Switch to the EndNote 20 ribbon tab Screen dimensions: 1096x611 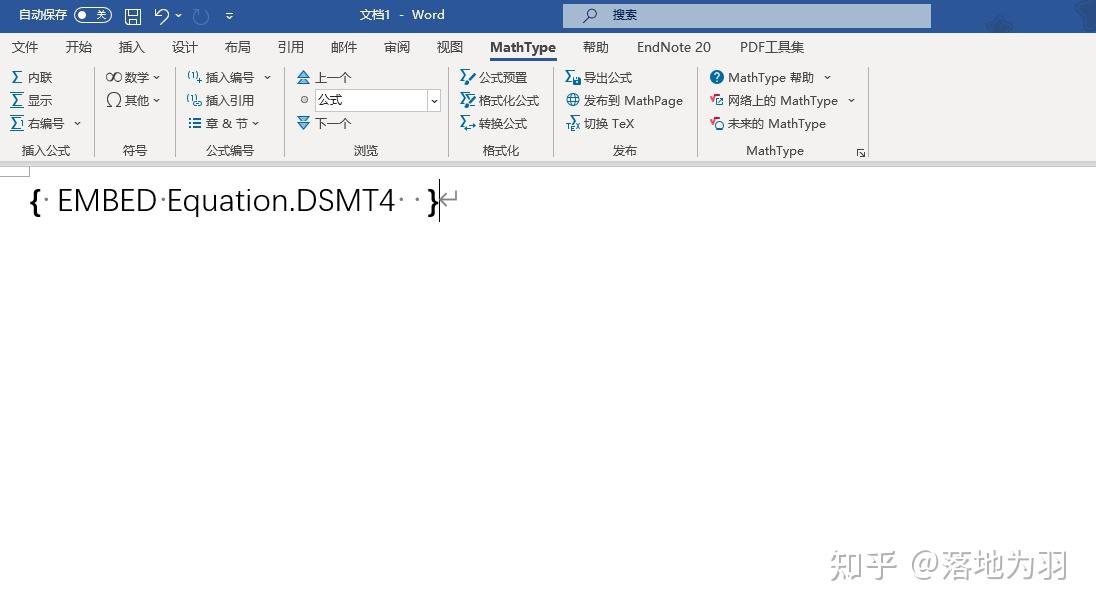pos(673,47)
